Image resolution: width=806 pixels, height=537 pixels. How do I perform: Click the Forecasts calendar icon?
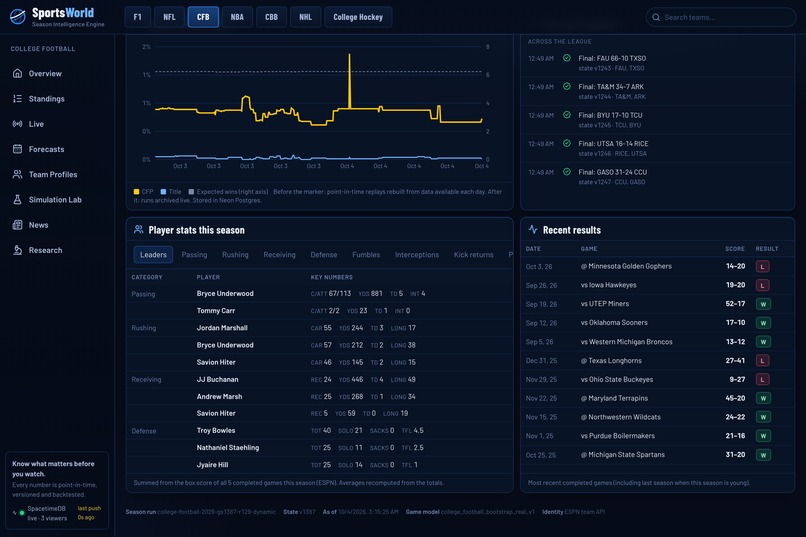click(17, 149)
